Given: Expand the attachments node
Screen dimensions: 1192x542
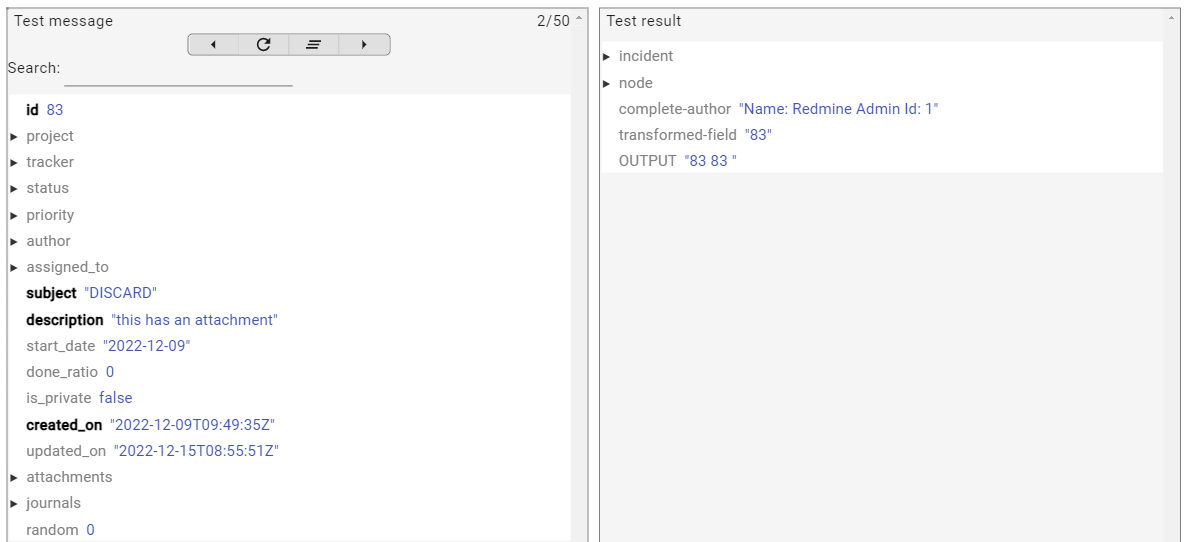Looking at the screenshot, I should 15,477.
